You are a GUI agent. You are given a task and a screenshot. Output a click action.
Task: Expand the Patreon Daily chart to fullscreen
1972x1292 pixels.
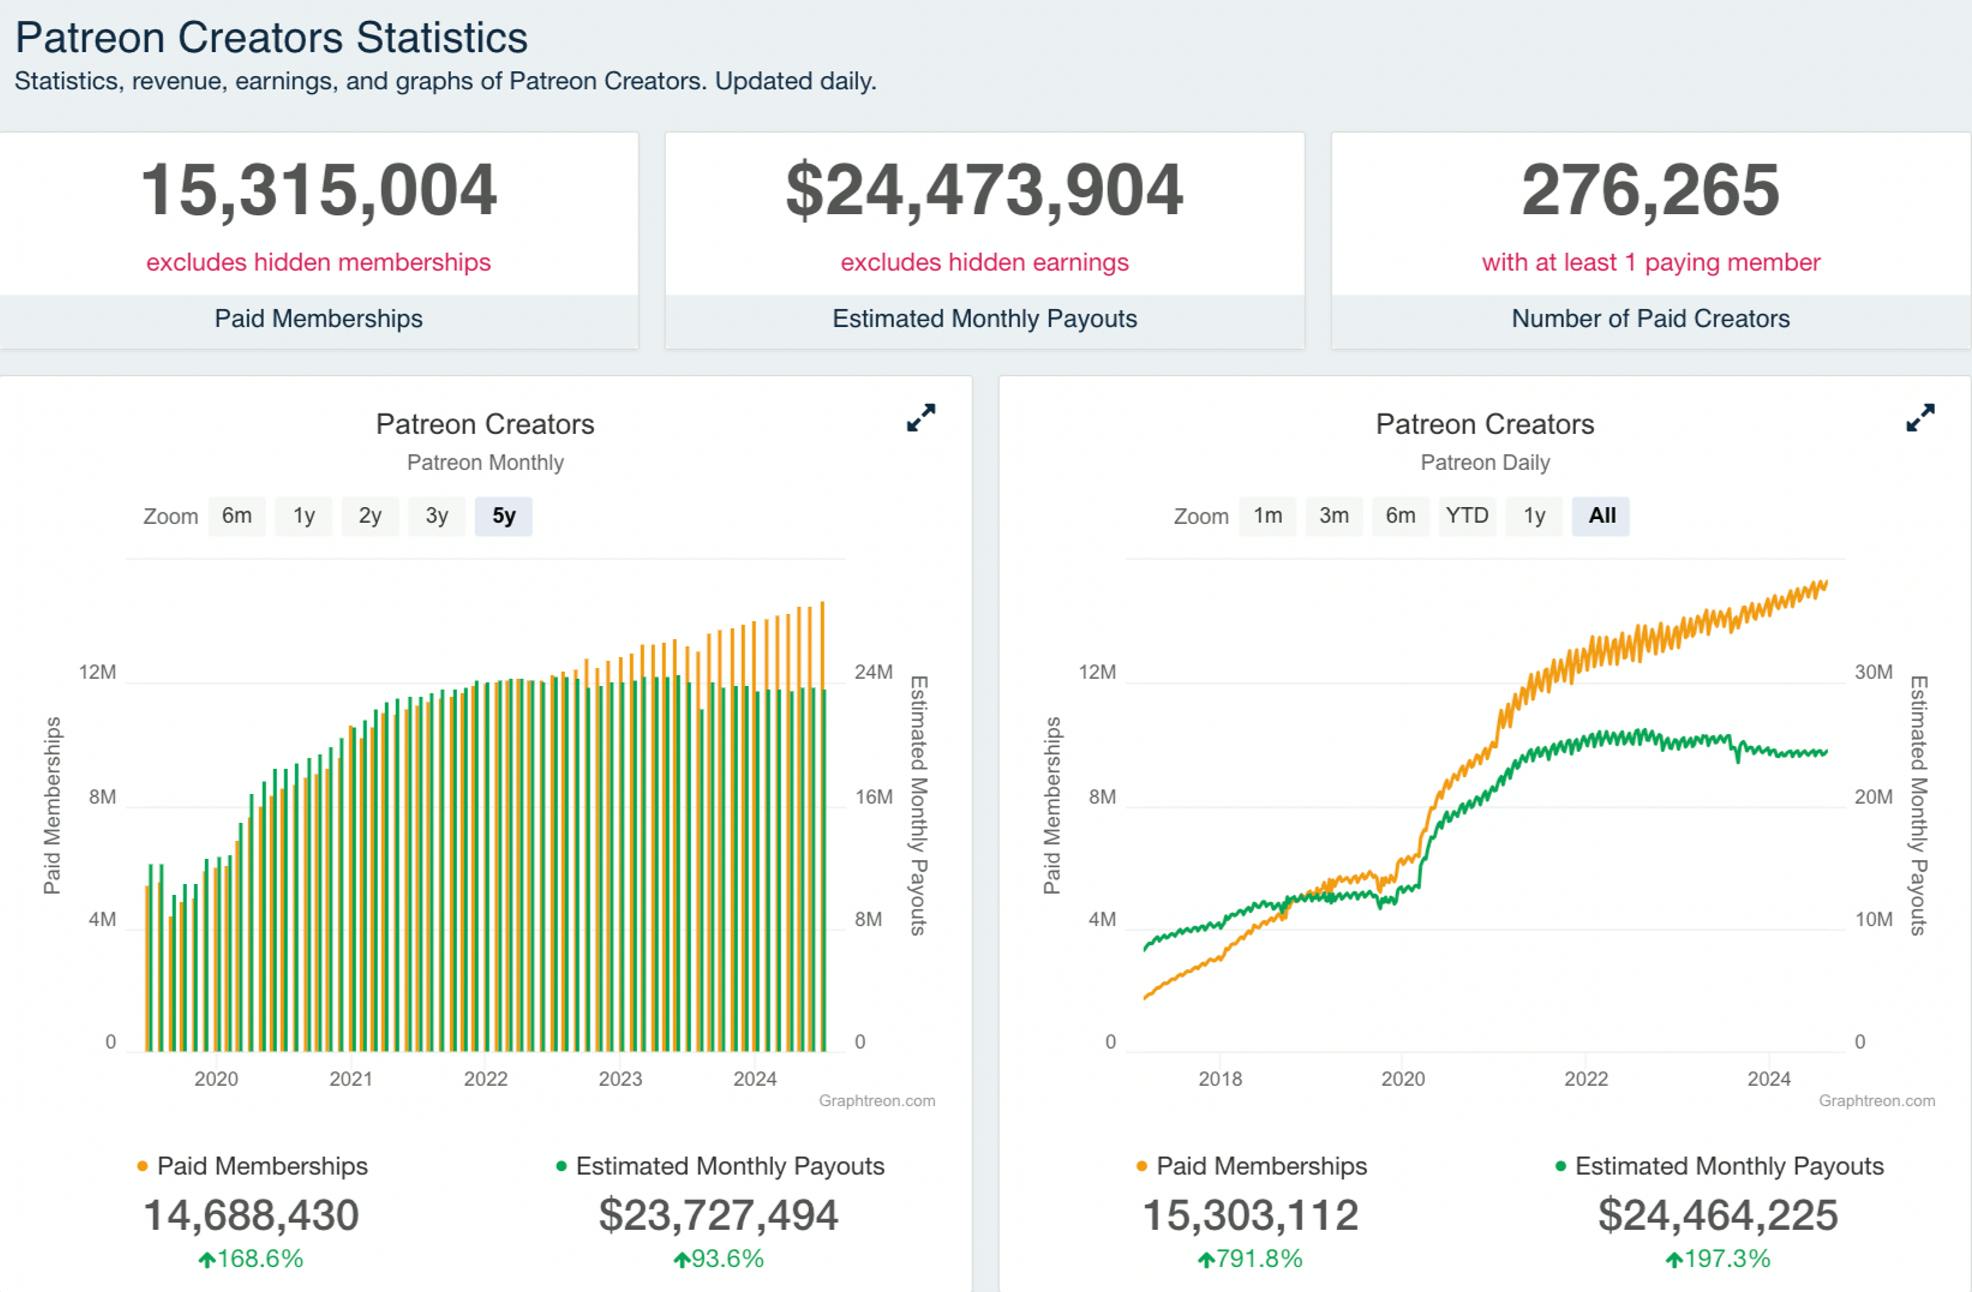1919,418
